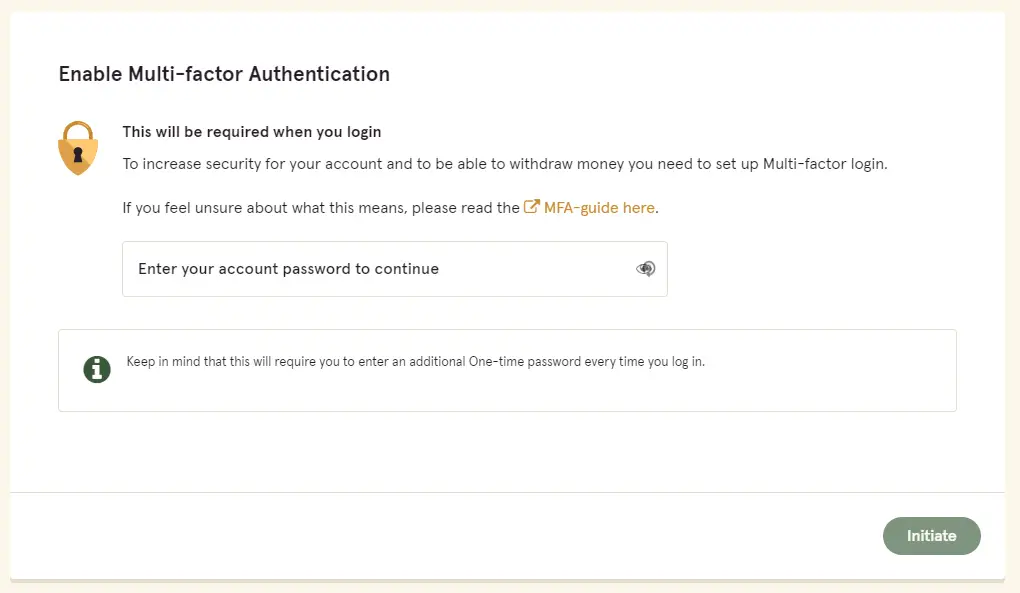Click the "To increase security for your account" paragraph
This screenshot has width=1020, height=593.
(505, 164)
